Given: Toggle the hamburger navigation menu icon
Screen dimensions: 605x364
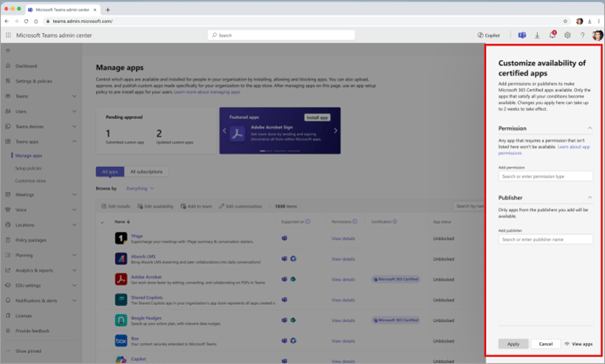Looking at the screenshot, I should click(x=8, y=51).
